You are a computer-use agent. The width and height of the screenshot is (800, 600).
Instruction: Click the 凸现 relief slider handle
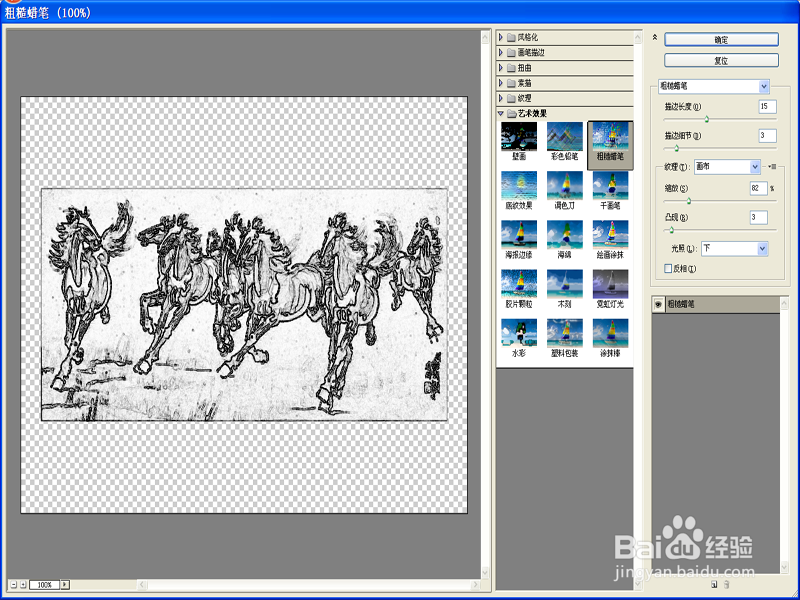671,230
